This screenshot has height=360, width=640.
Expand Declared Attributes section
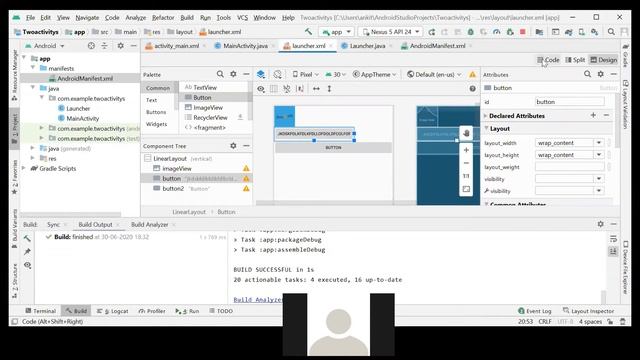(486, 116)
